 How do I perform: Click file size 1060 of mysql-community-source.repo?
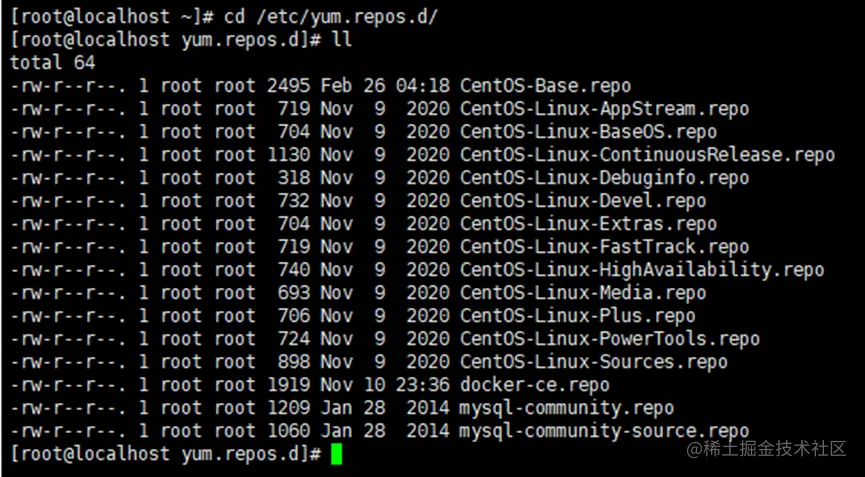(289, 431)
